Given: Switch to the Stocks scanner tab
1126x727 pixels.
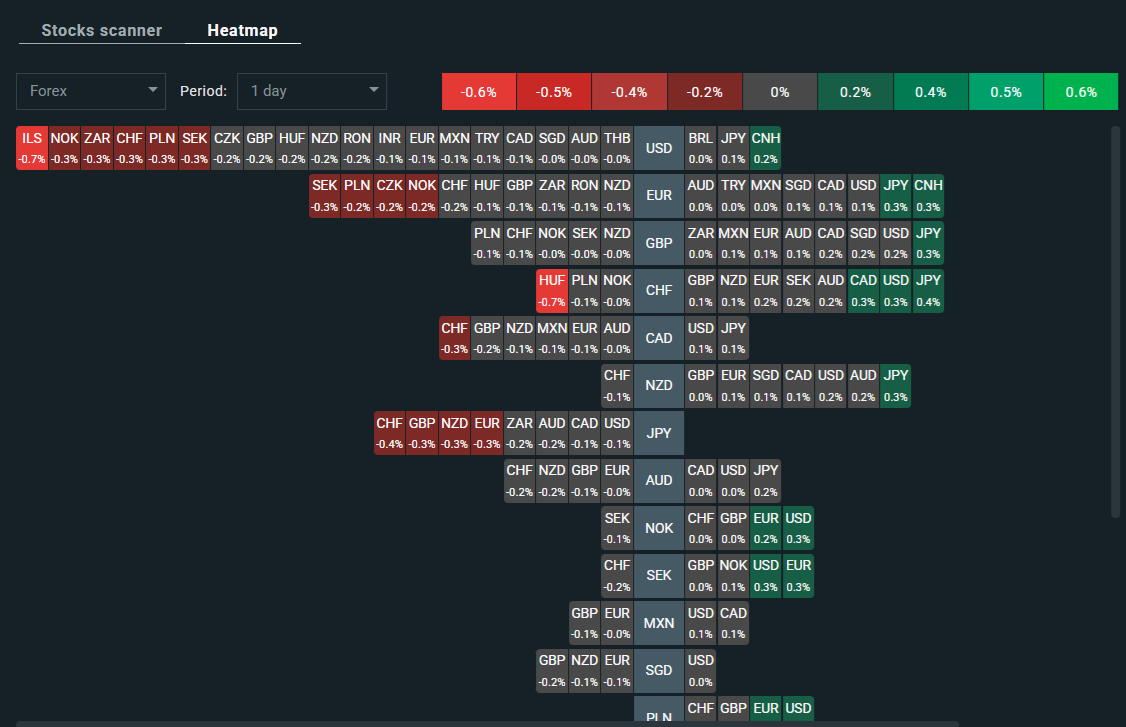Looking at the screenshot, I should [101, 30].
